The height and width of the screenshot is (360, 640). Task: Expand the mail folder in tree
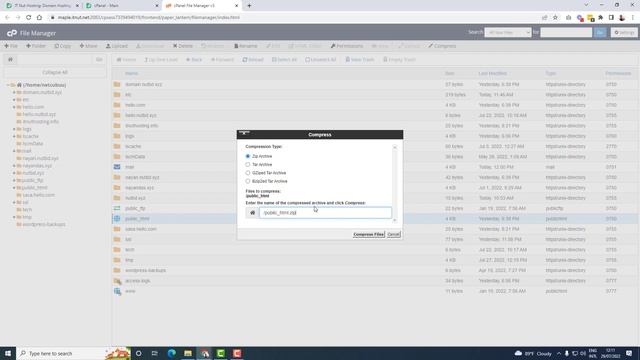14,151
